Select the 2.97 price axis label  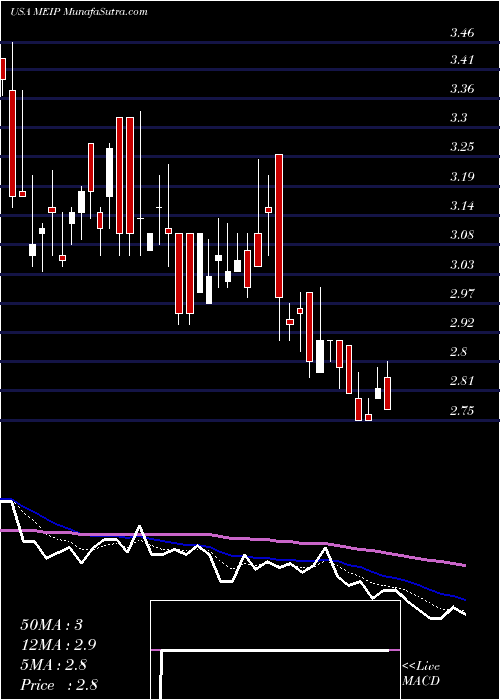[x=462, y=294]
